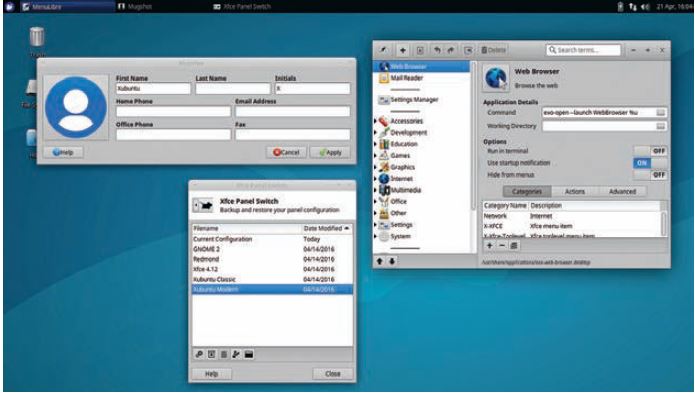
Task: Click MenuLibre Search terms box
Action: [583, 50]
